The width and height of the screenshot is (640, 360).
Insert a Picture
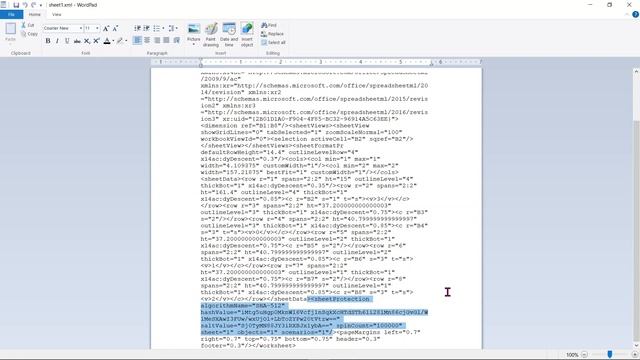click(194, 33)
